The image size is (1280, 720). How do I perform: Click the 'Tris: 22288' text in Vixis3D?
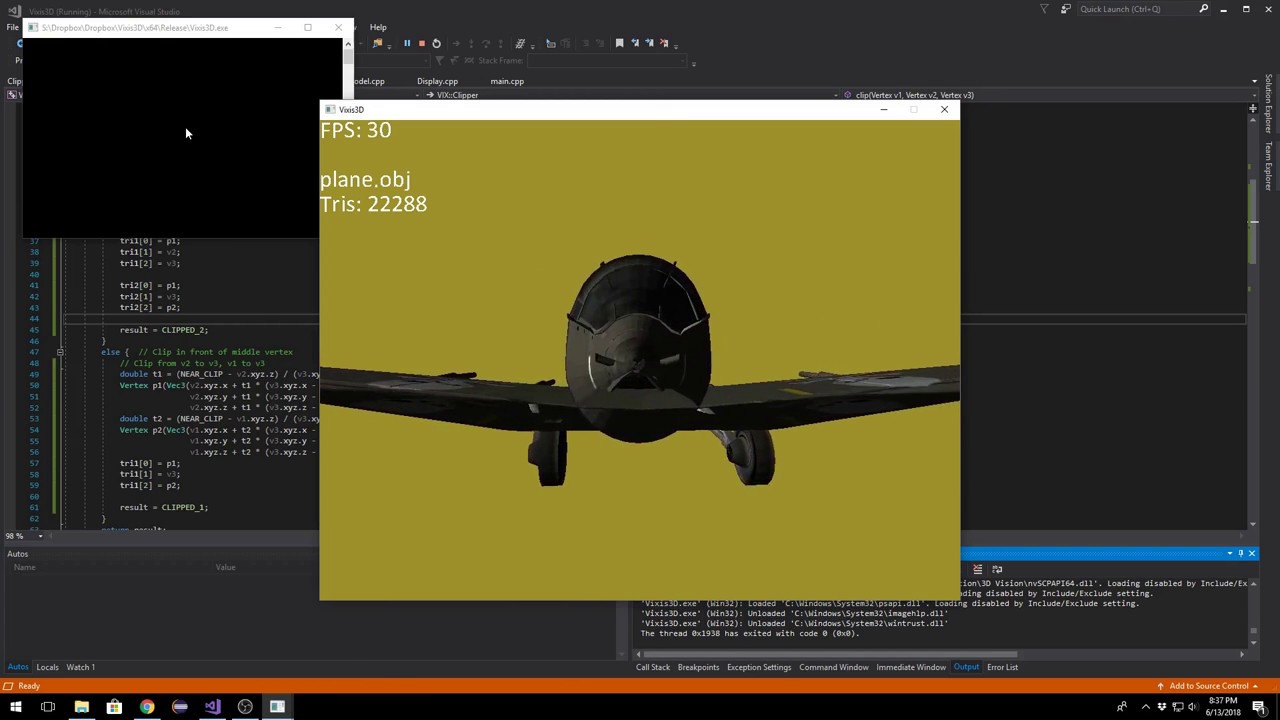point(373,204)
